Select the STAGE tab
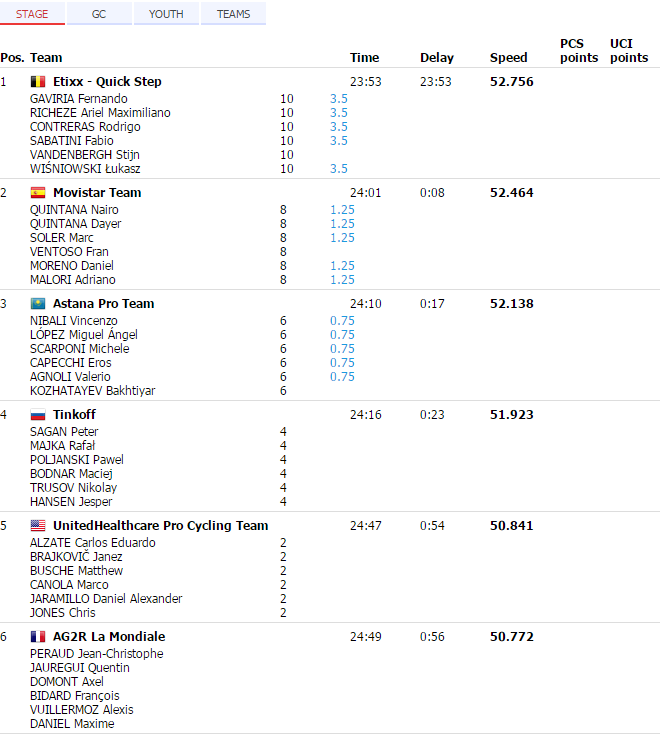This screenshot has width=664, height=734. (x=32, y=14)
